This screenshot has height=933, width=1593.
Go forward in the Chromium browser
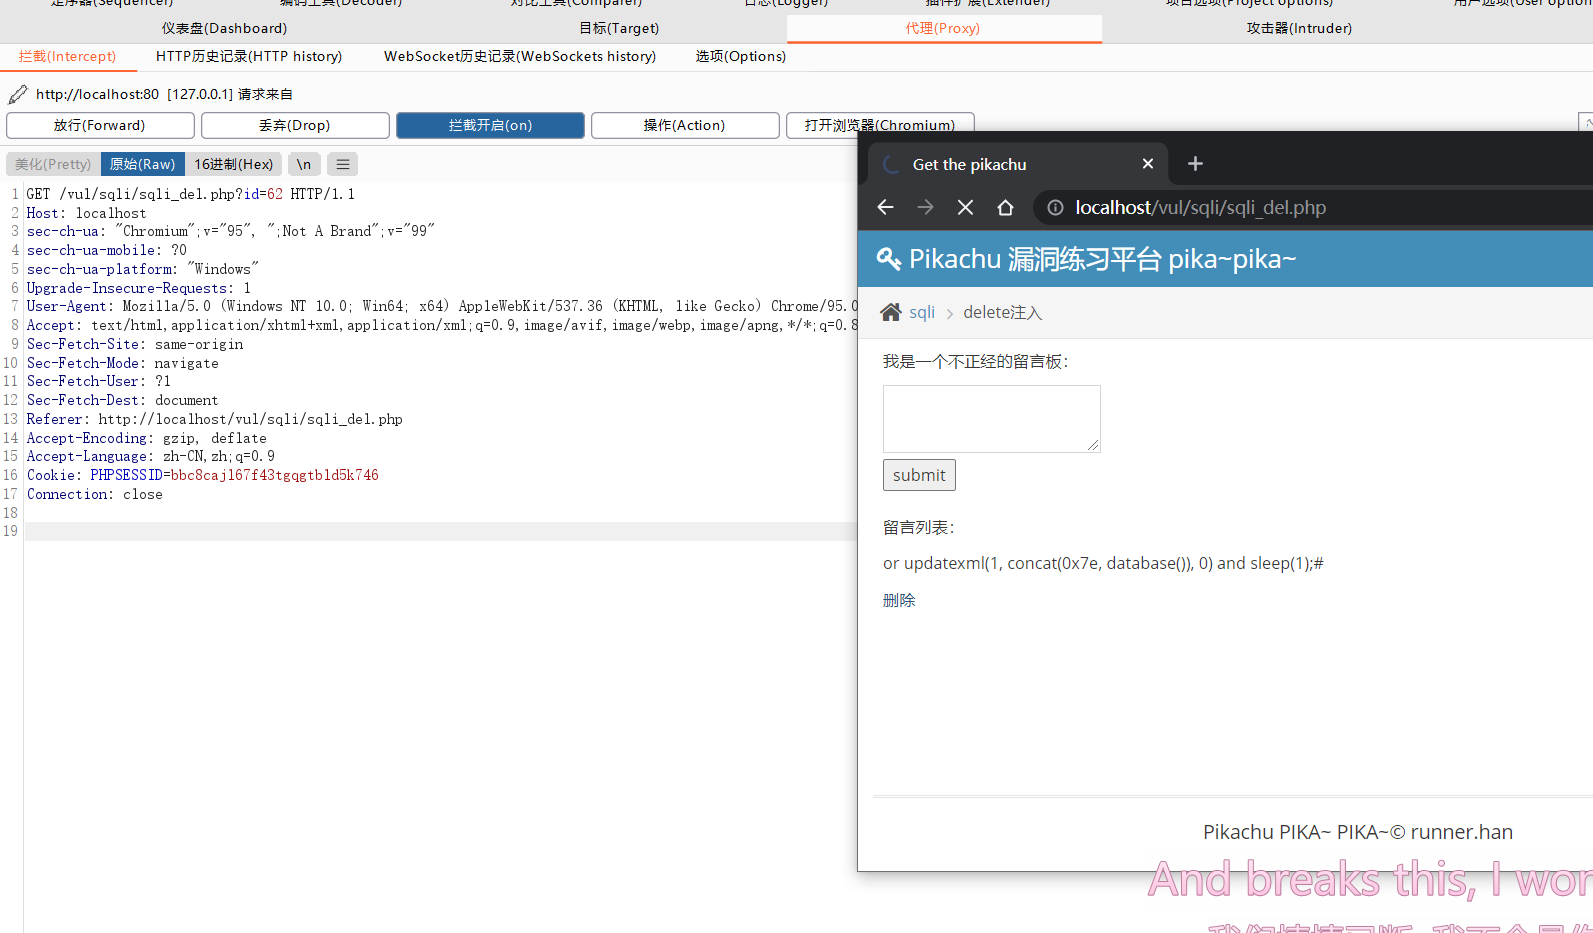point(925,207)
